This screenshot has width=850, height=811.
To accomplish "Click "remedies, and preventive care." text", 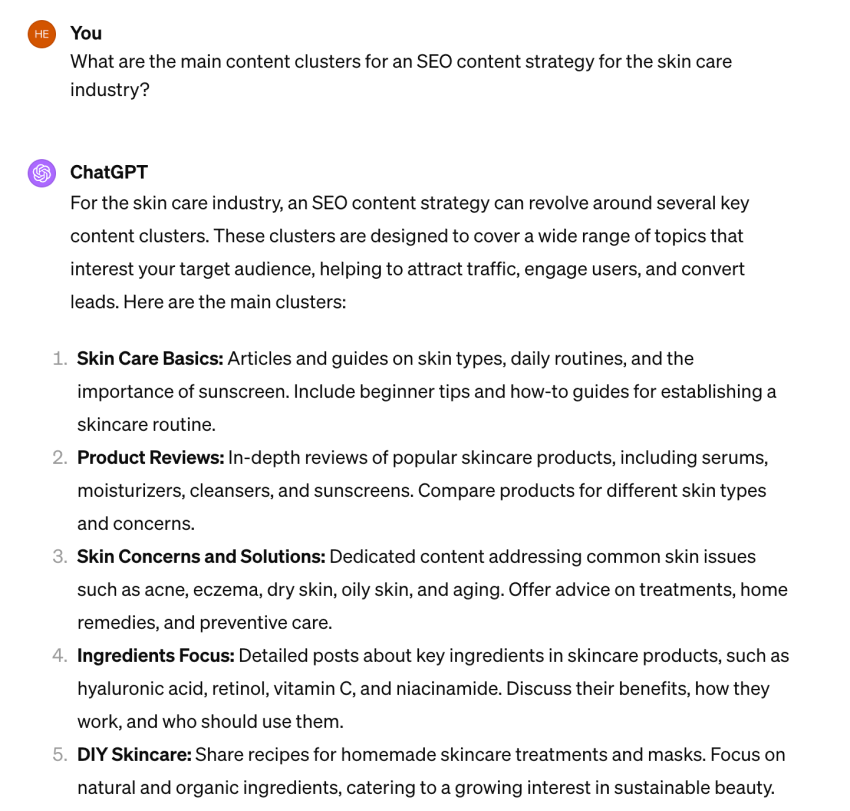I will (x=205, y=623).
